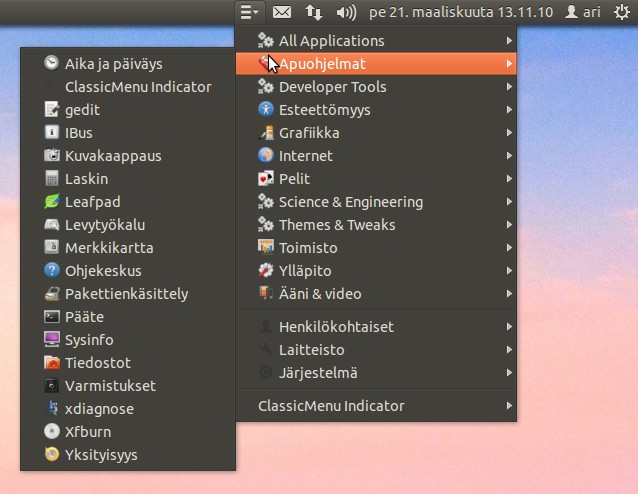
Task: Click the Grafiikka paintbrush icon
Action: click(266, 132)
